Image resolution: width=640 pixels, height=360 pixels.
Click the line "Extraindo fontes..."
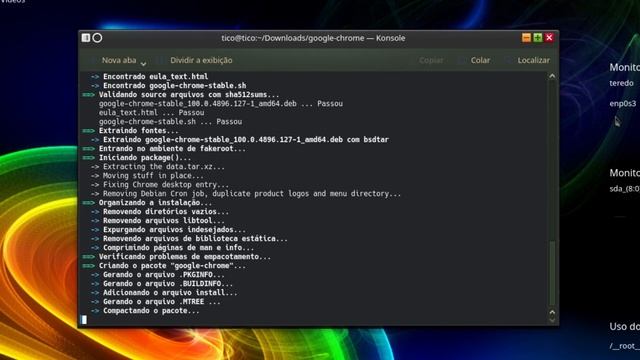tap(139, 131)
